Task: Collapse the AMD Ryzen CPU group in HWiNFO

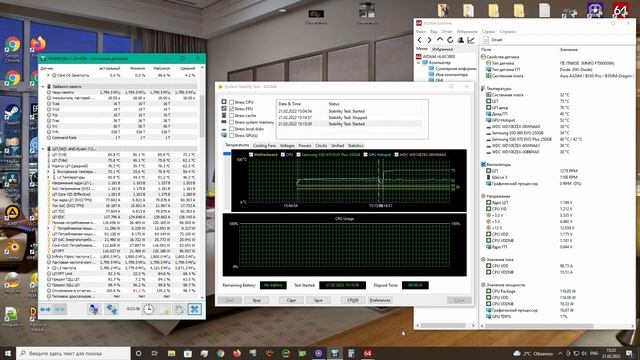Action: (x=43, y=149)
